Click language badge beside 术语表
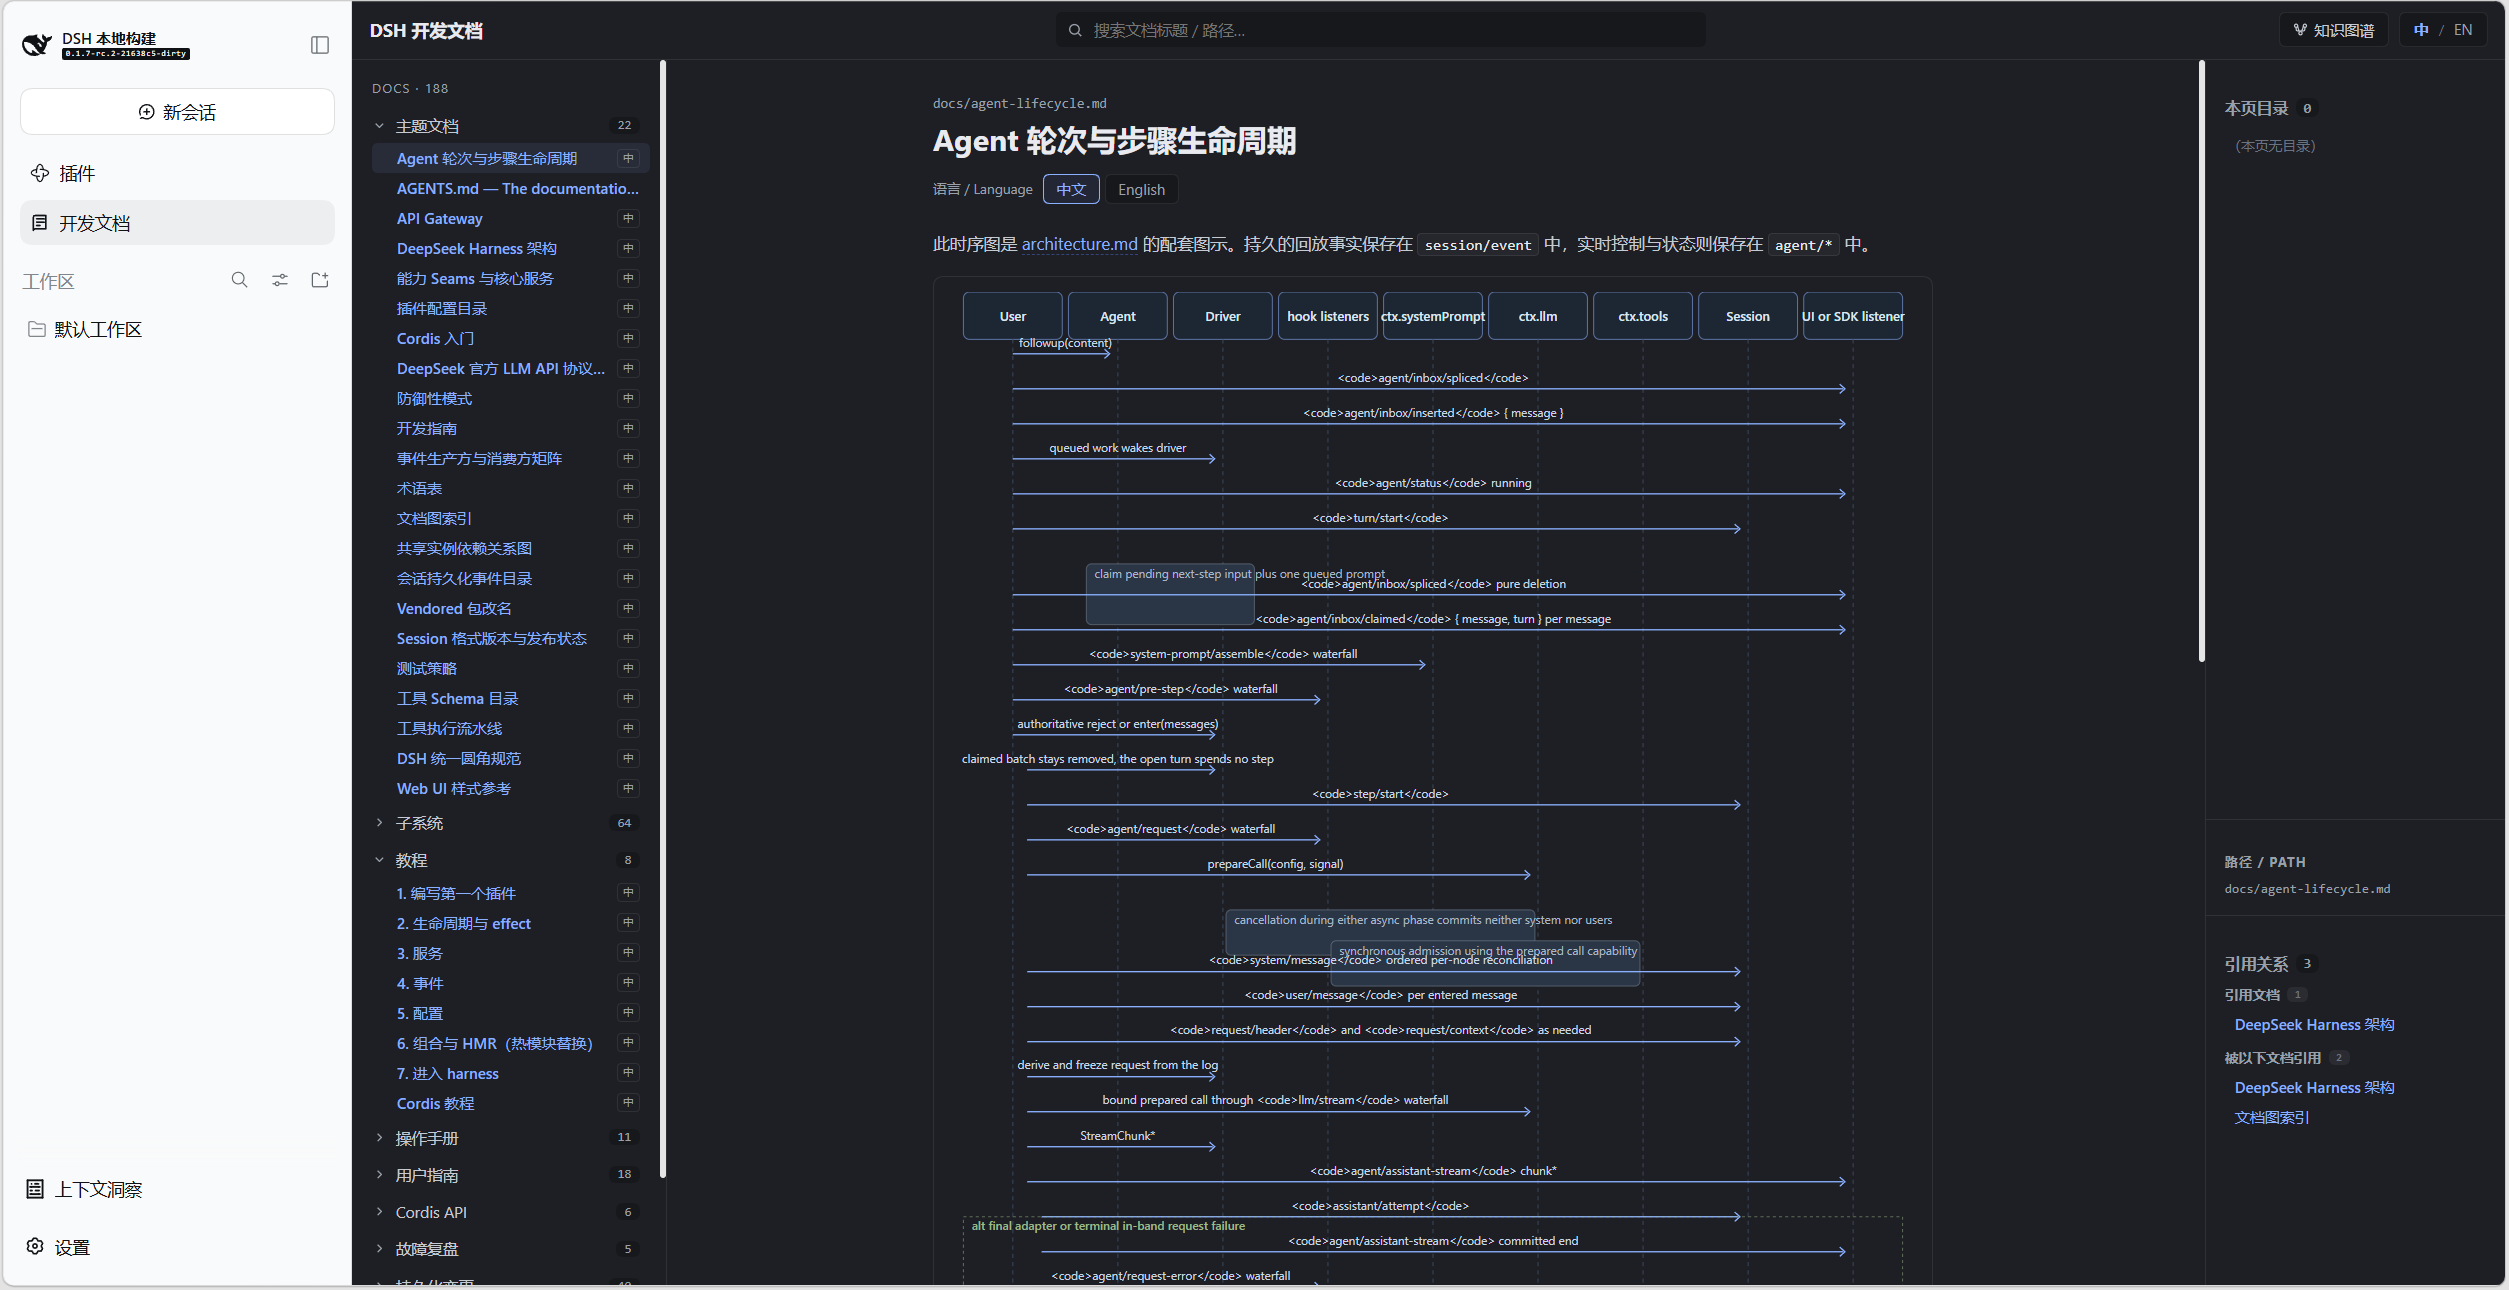Image resolution: width=2509 pixels, height=1290 pixels. [x=628, y=488]
